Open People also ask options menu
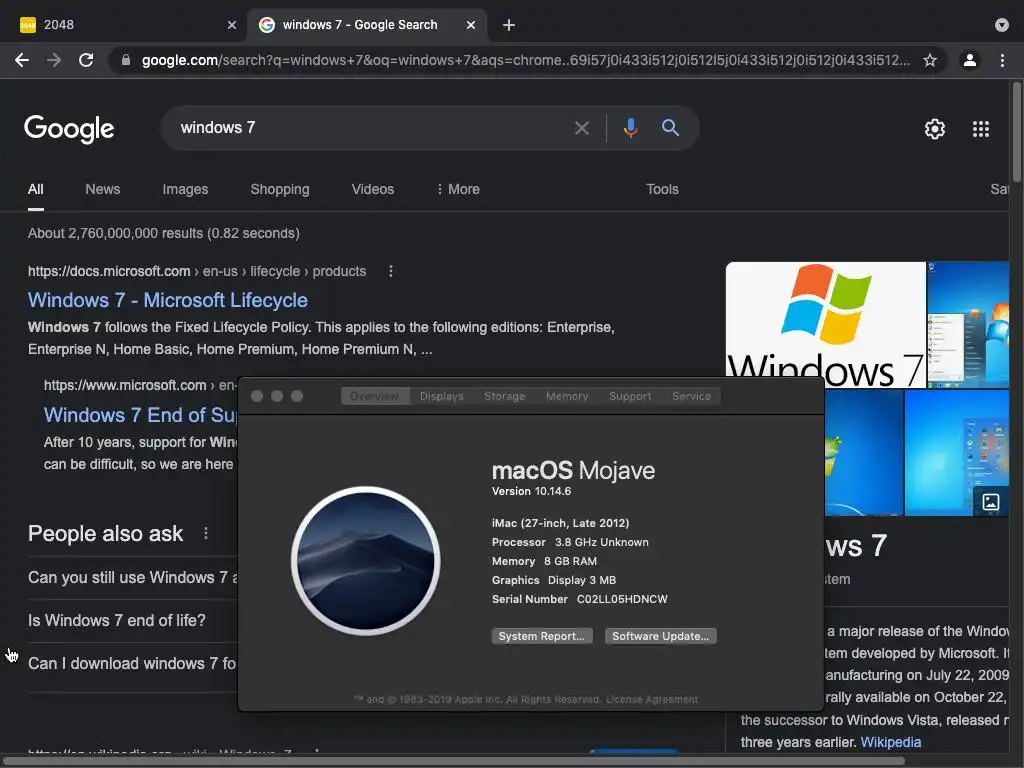Viewport: 1024px width, 768px height. point(206,534)
